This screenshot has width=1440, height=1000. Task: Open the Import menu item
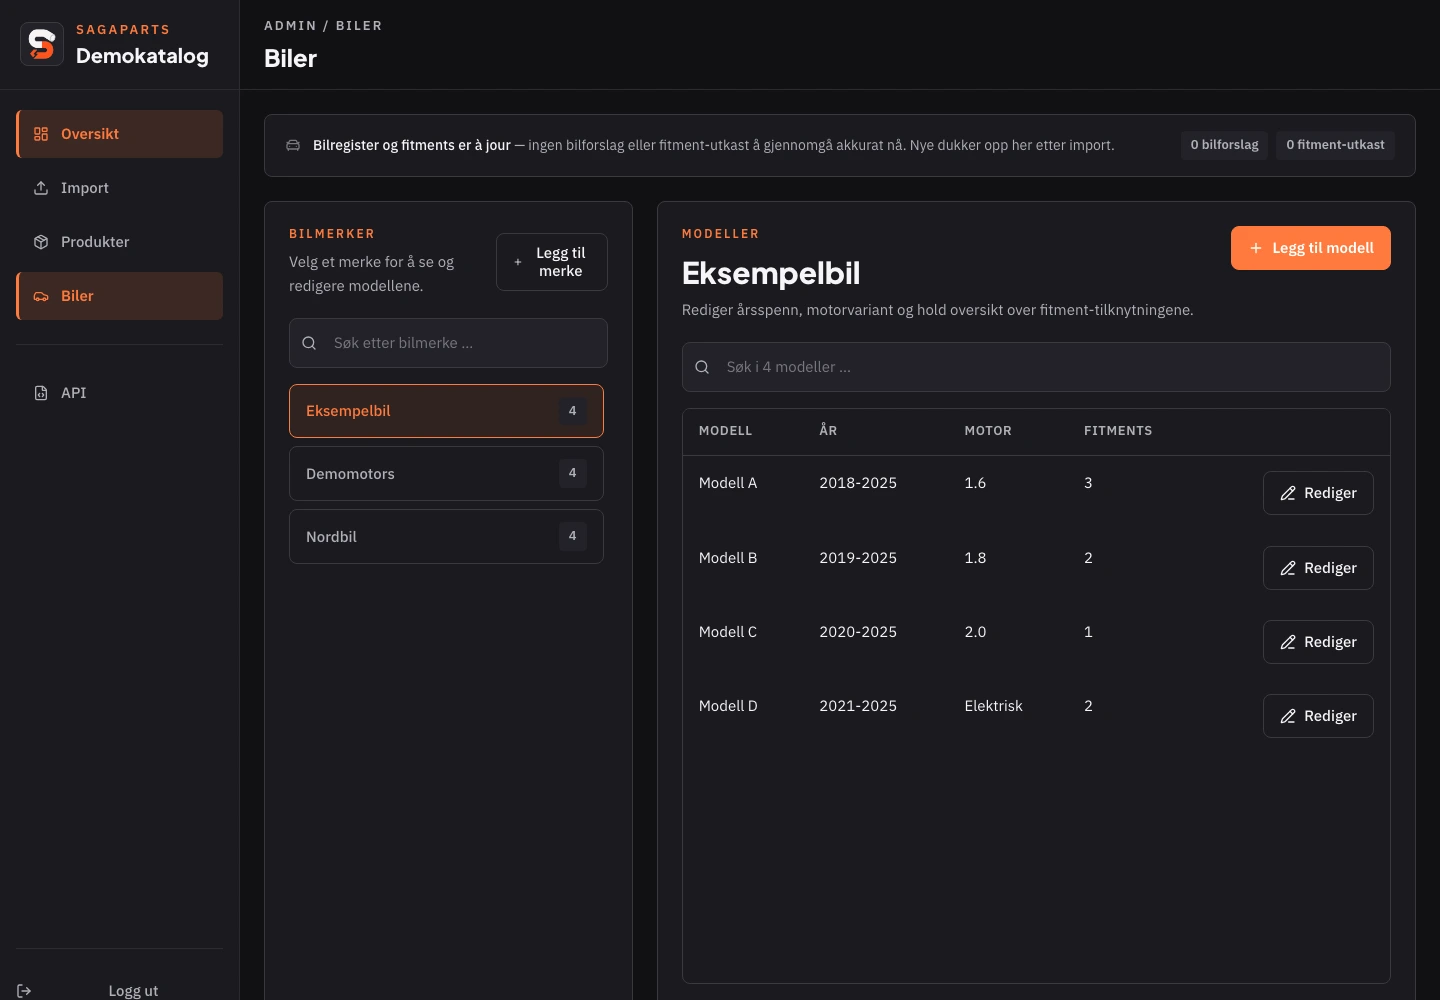[120, 188]
